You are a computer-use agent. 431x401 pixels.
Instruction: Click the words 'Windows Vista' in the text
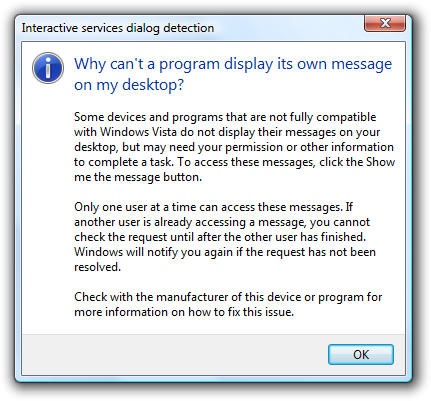(x=138, y=132)
